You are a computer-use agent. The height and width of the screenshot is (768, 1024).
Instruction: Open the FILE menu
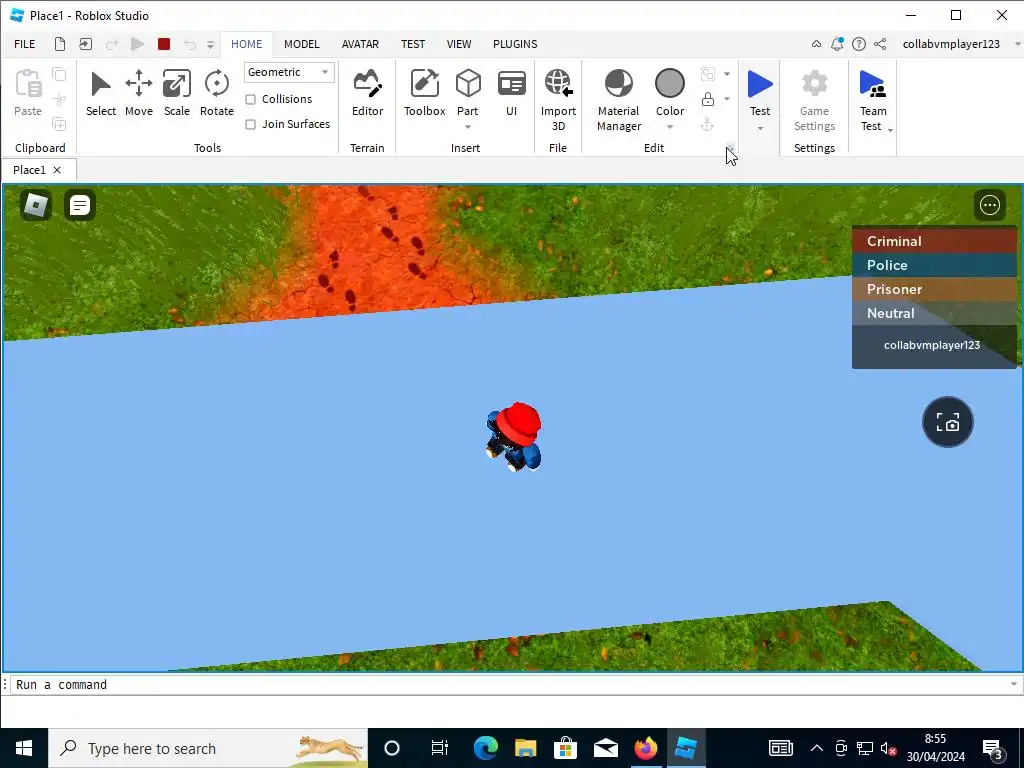click(25, 44)
